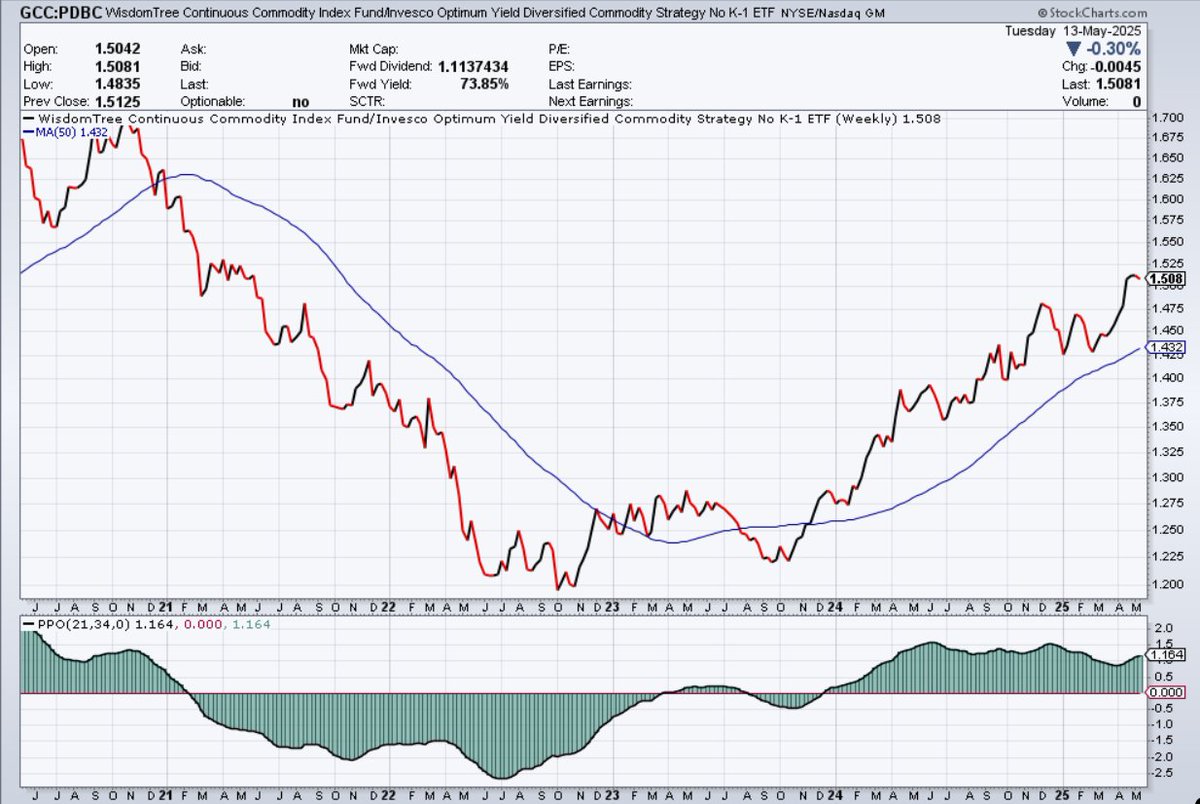Click the 1.700 price axis label
Image resolution: width=1200 pixels, height=804 pixels.
[1166, 119]
